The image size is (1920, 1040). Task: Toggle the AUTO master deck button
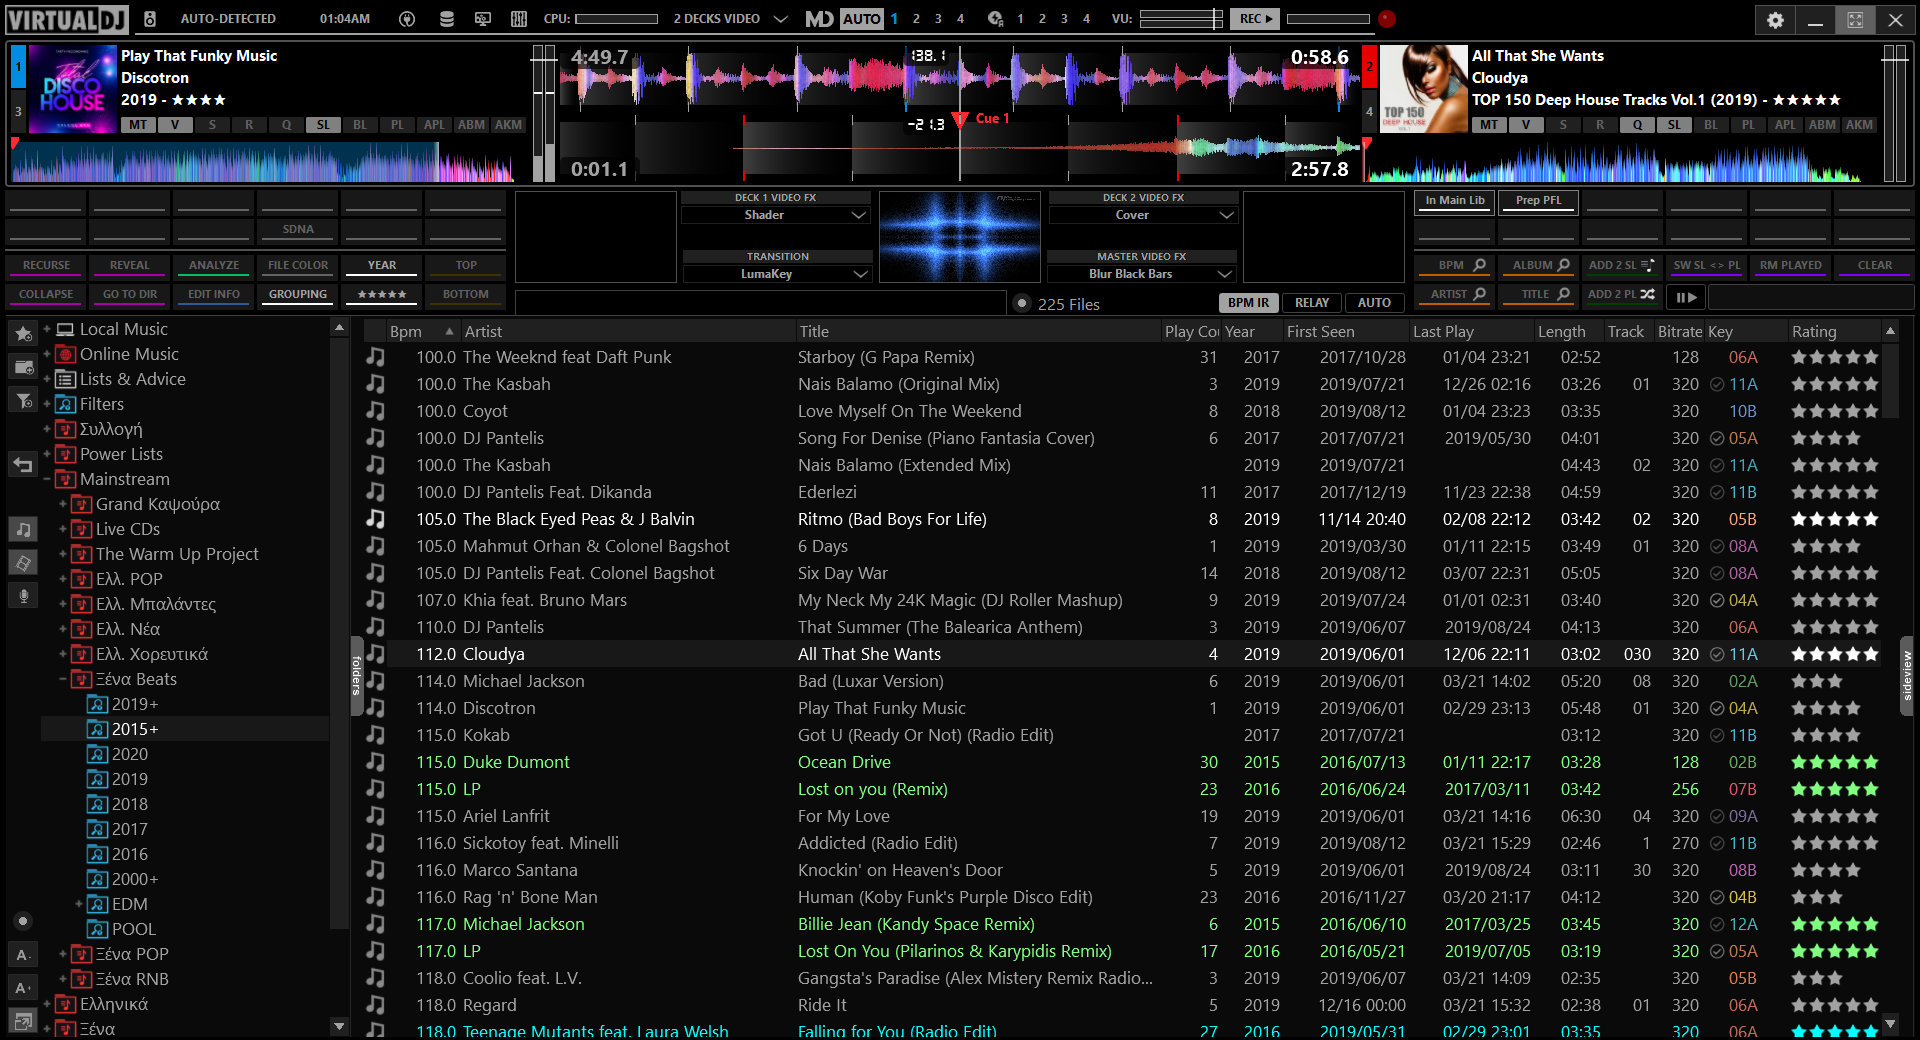click(861, 18)
